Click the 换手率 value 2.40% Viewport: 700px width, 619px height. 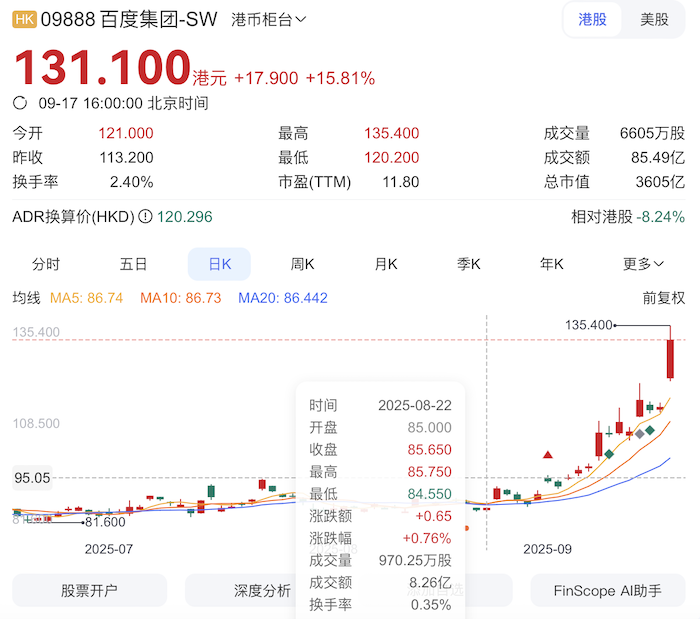(131, 182)
